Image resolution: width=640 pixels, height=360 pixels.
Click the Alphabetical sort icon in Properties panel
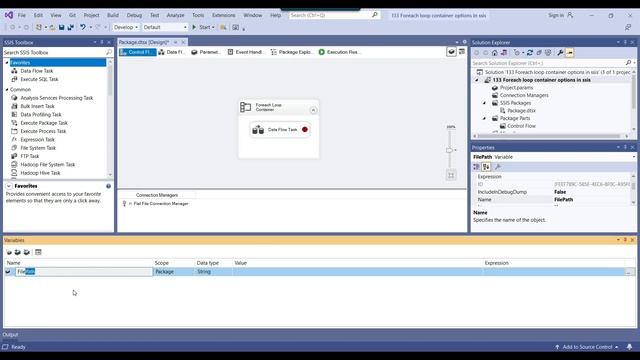click(x=486, y=167)
